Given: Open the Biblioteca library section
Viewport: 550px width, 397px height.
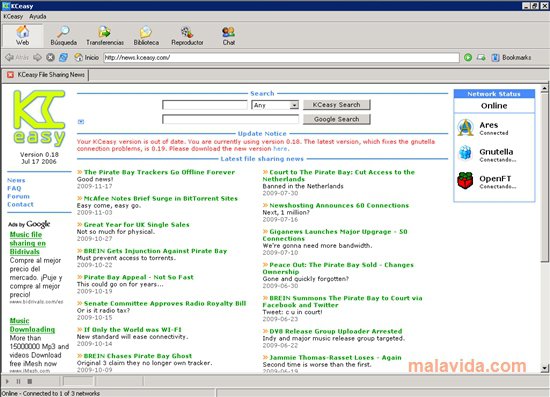Looking at the screenshot, I should click(146, 36).
